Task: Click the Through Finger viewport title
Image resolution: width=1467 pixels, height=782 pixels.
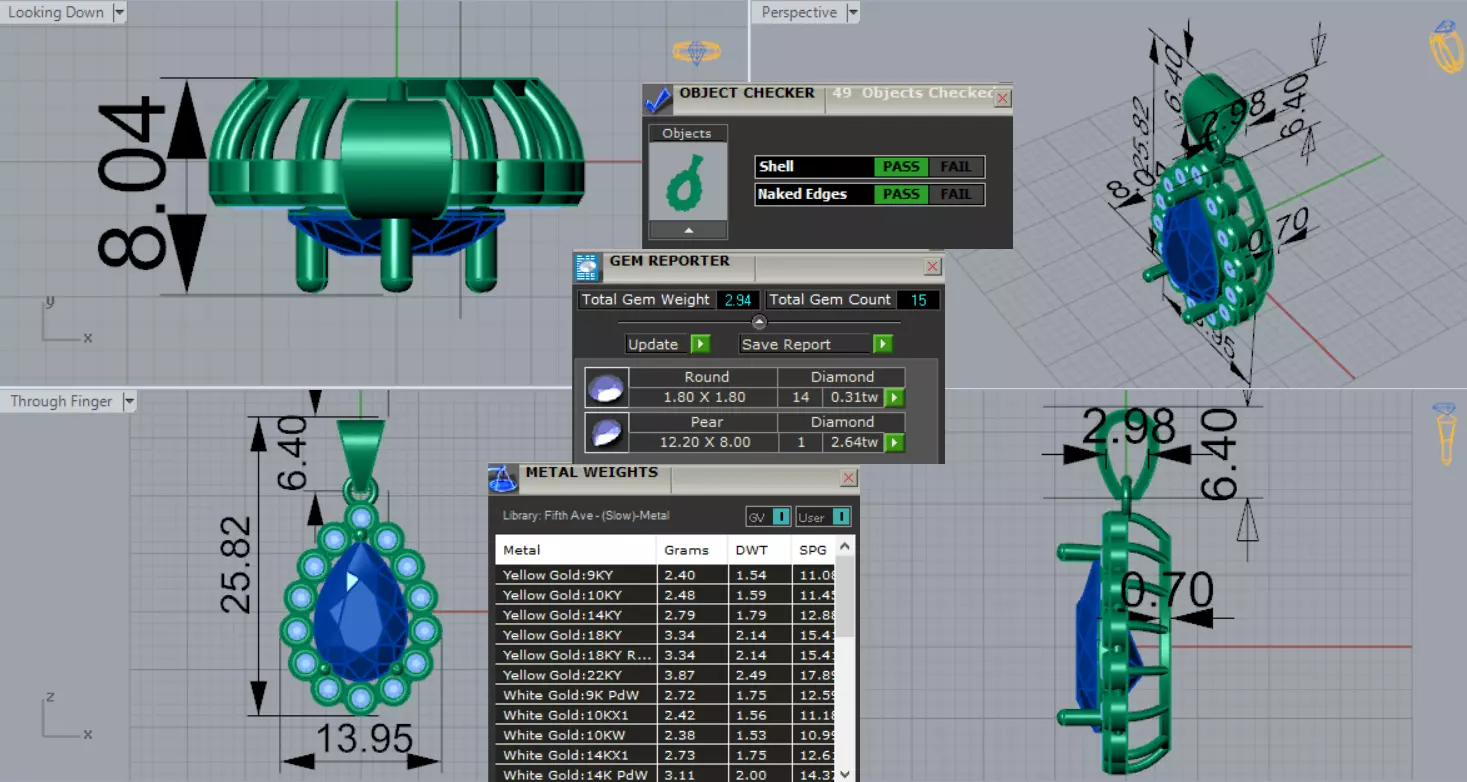Action: coord(61,401)
